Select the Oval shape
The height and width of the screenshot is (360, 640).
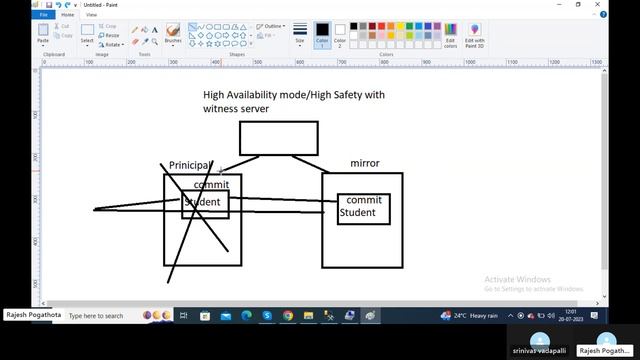coord(209,27)
